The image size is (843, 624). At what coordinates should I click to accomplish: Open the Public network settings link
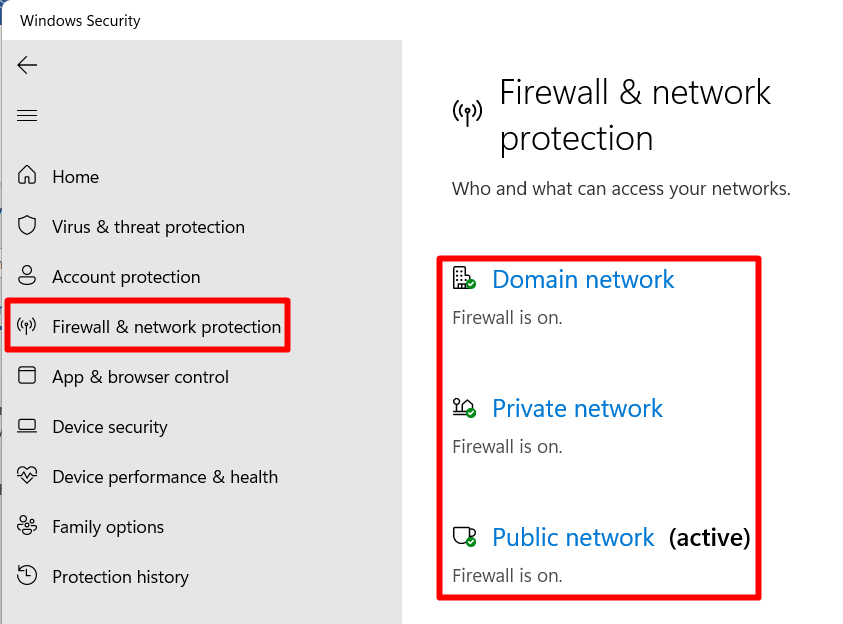pyautogui.click(x=573, y=537)
